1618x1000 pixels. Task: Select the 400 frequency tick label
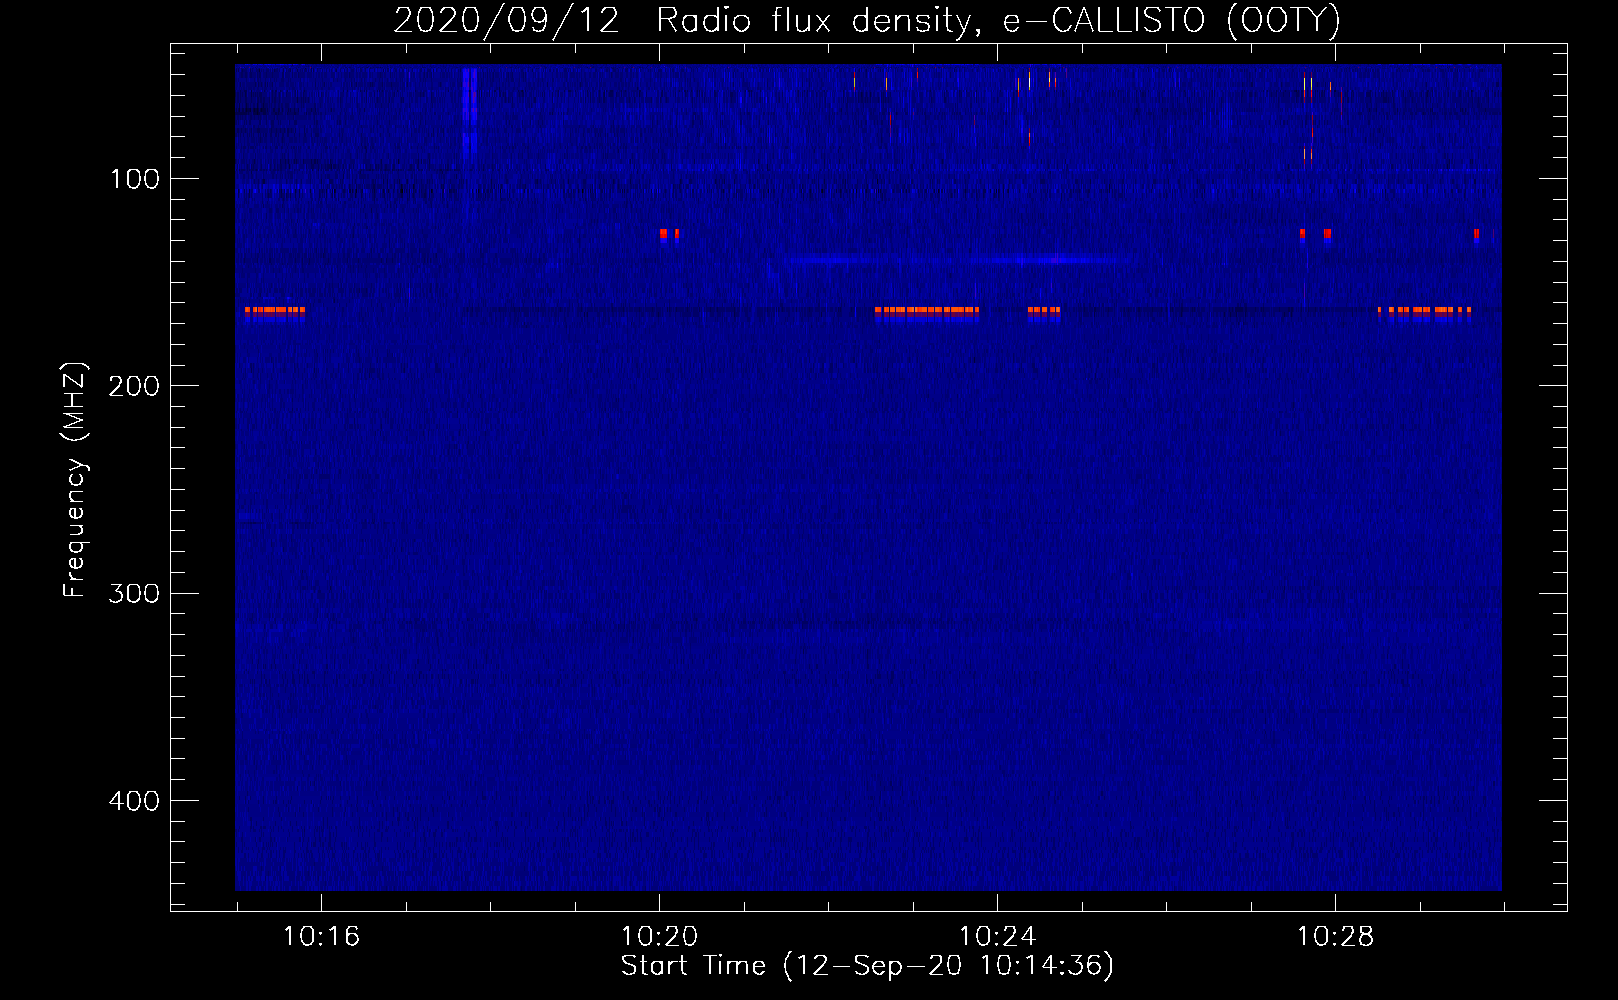(x=134, y=801)
